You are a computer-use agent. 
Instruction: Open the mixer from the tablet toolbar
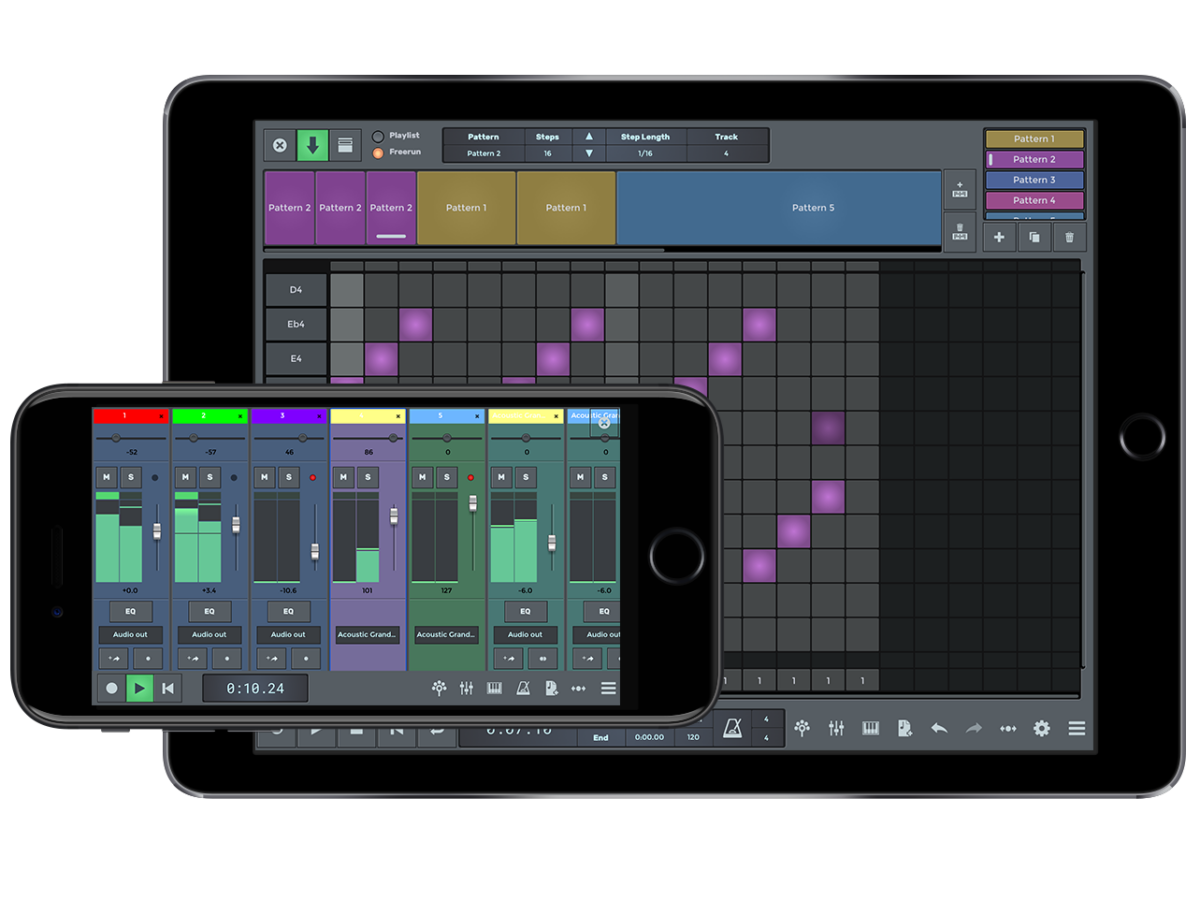(x=836, y=729)
